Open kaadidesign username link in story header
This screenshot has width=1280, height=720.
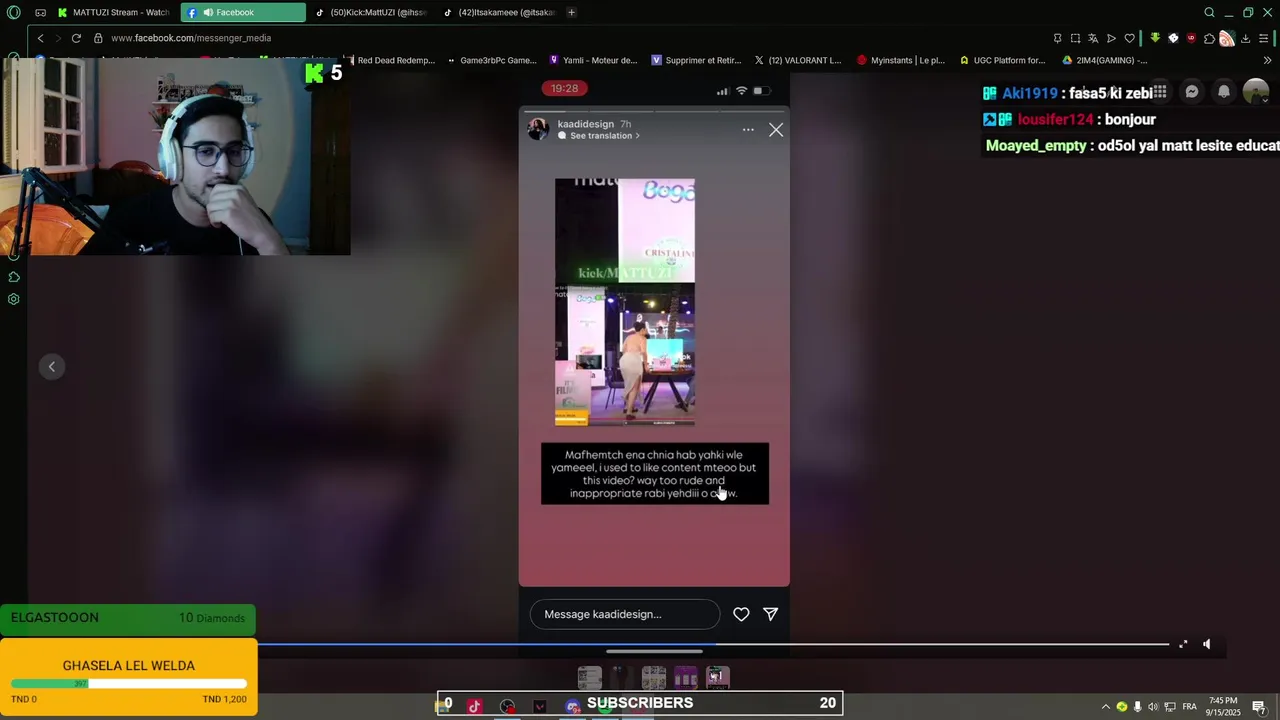585,124
